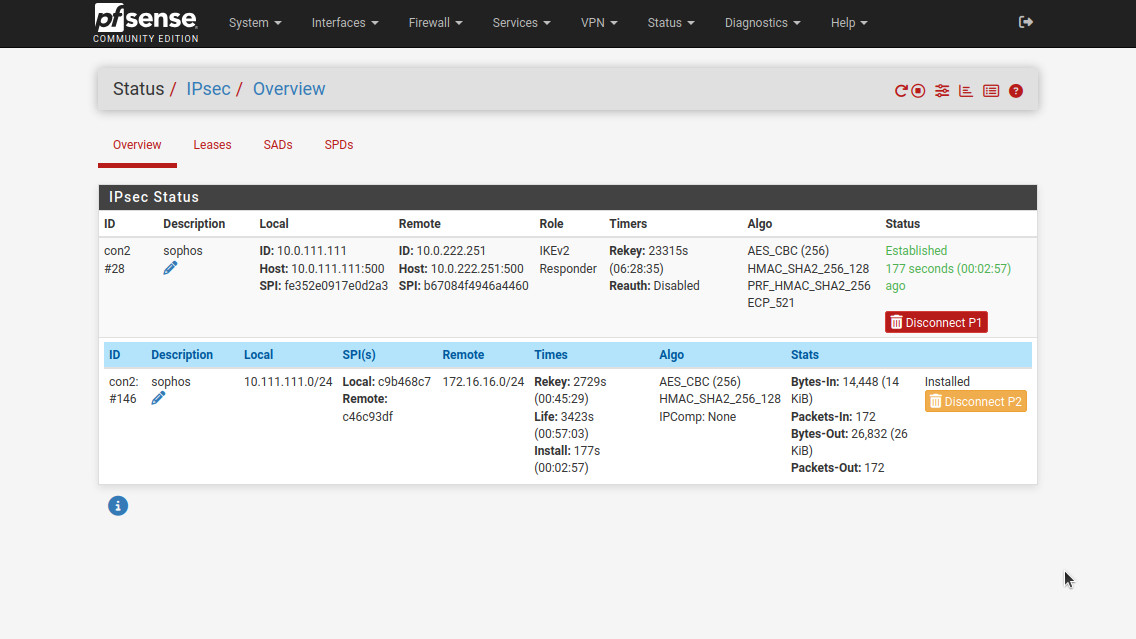This screenshot has height=639, width=1136.
Task: Follow the IPsec breadcrumb link
Action: [208, 89]
